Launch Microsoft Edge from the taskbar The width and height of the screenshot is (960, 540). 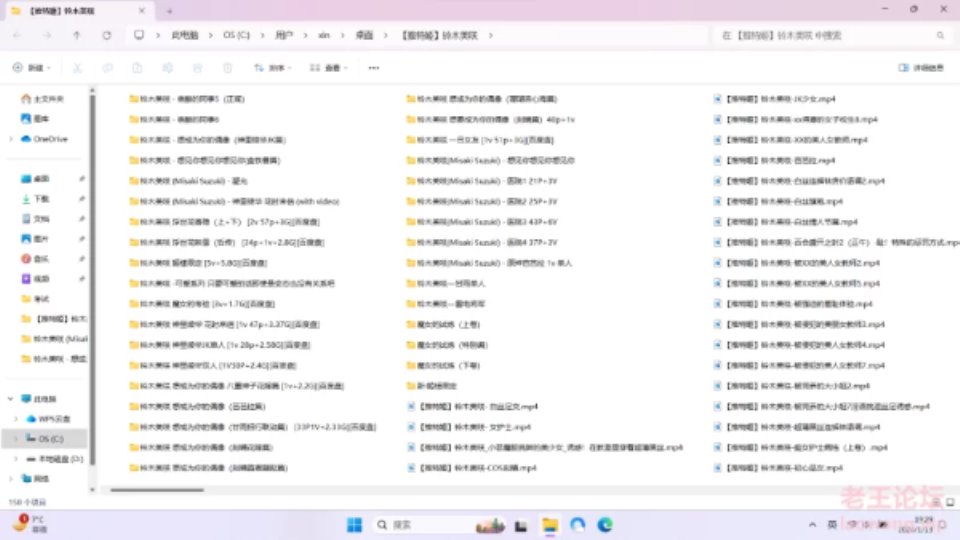click(605, 525)
